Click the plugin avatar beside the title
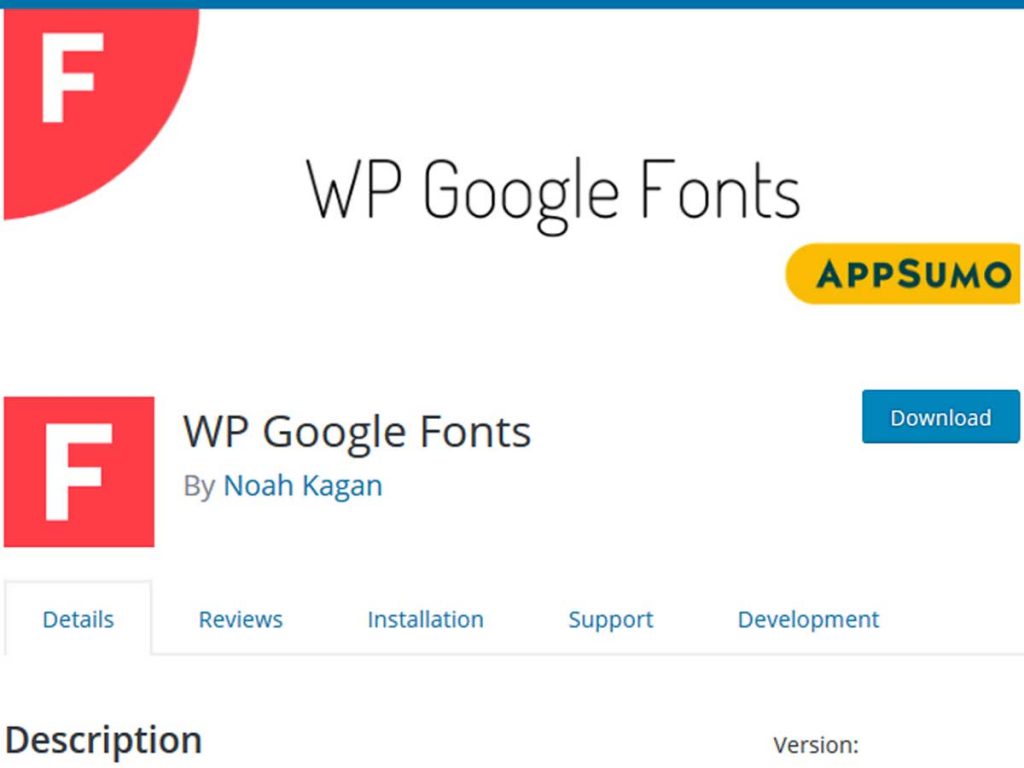This screenshot has width=1024, height=768. pyautogui.click(x=80, y=470)
